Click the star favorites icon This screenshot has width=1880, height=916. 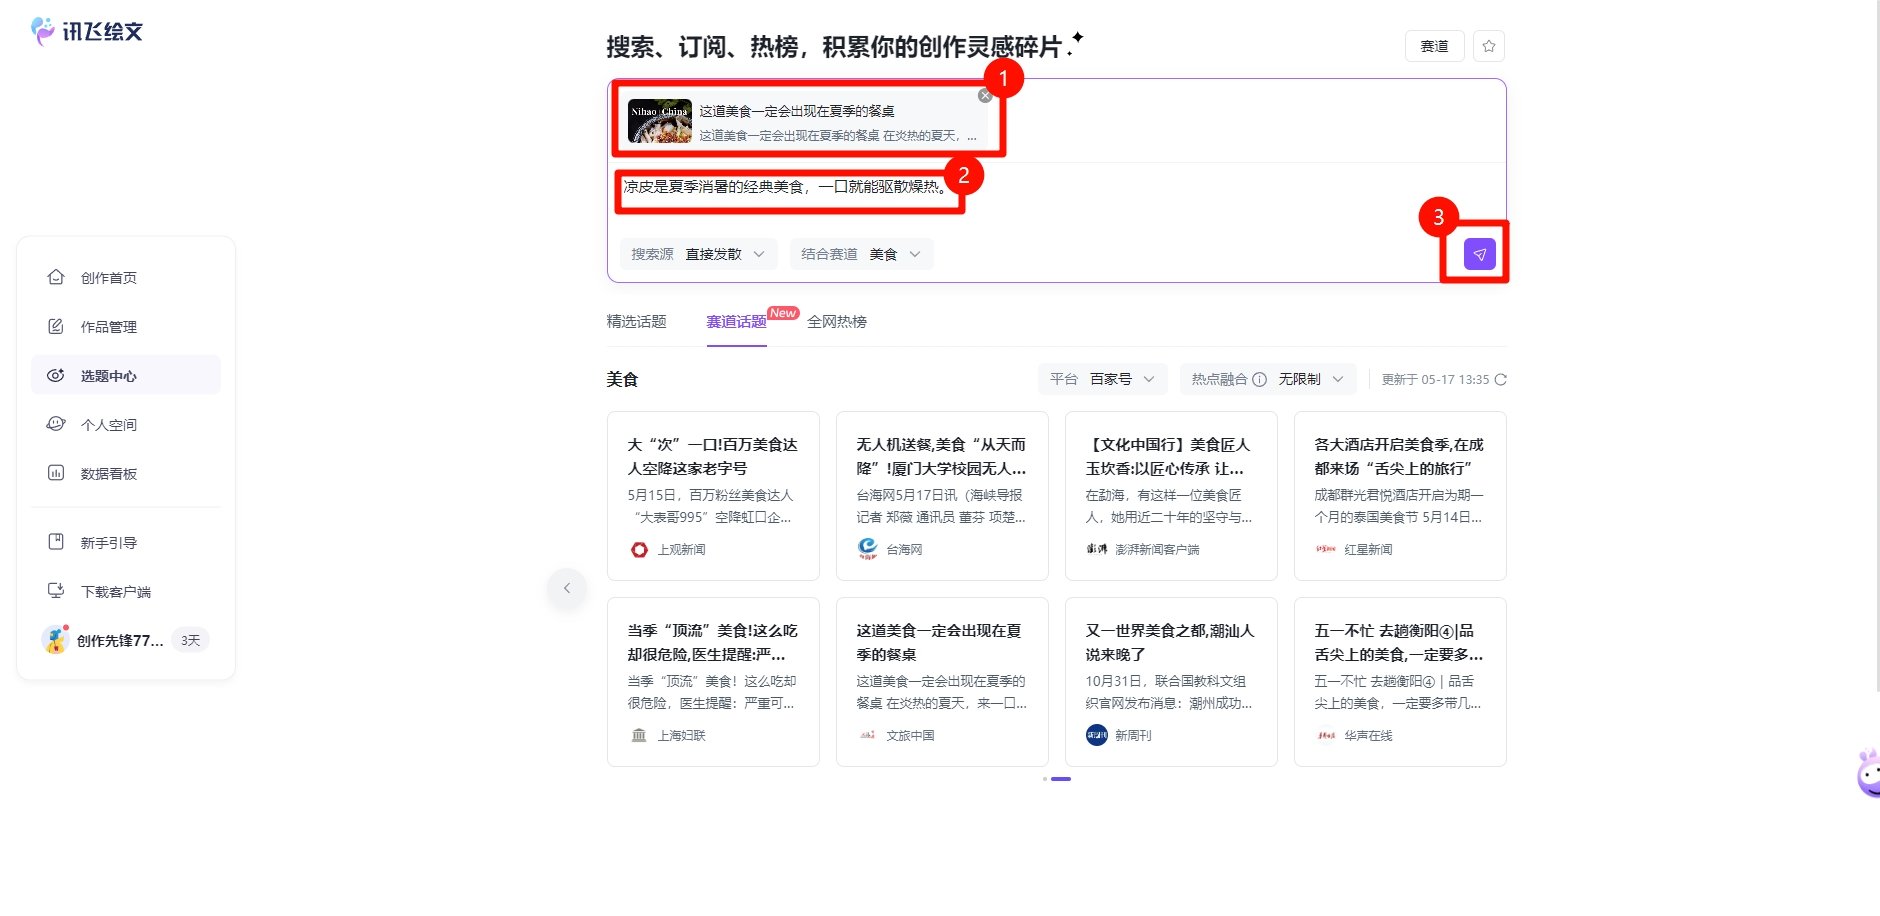[x=1488, y=46]
